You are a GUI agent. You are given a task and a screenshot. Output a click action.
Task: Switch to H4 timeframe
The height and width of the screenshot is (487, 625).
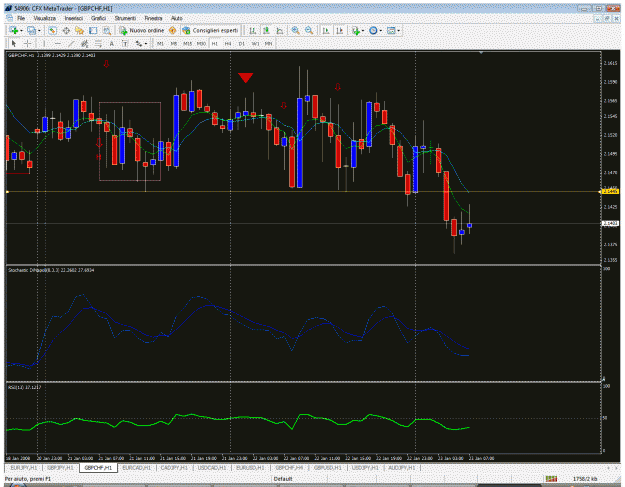point(228,43)
